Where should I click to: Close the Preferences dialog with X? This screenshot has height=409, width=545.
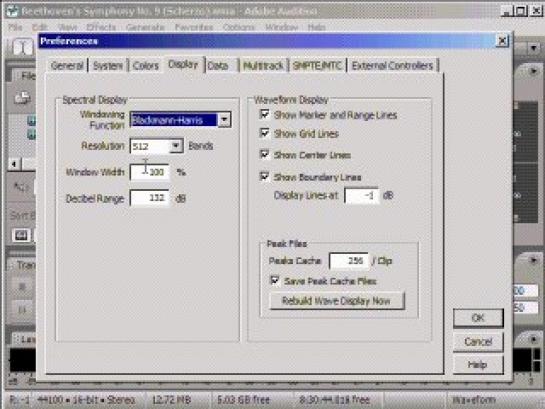point(502,41)
